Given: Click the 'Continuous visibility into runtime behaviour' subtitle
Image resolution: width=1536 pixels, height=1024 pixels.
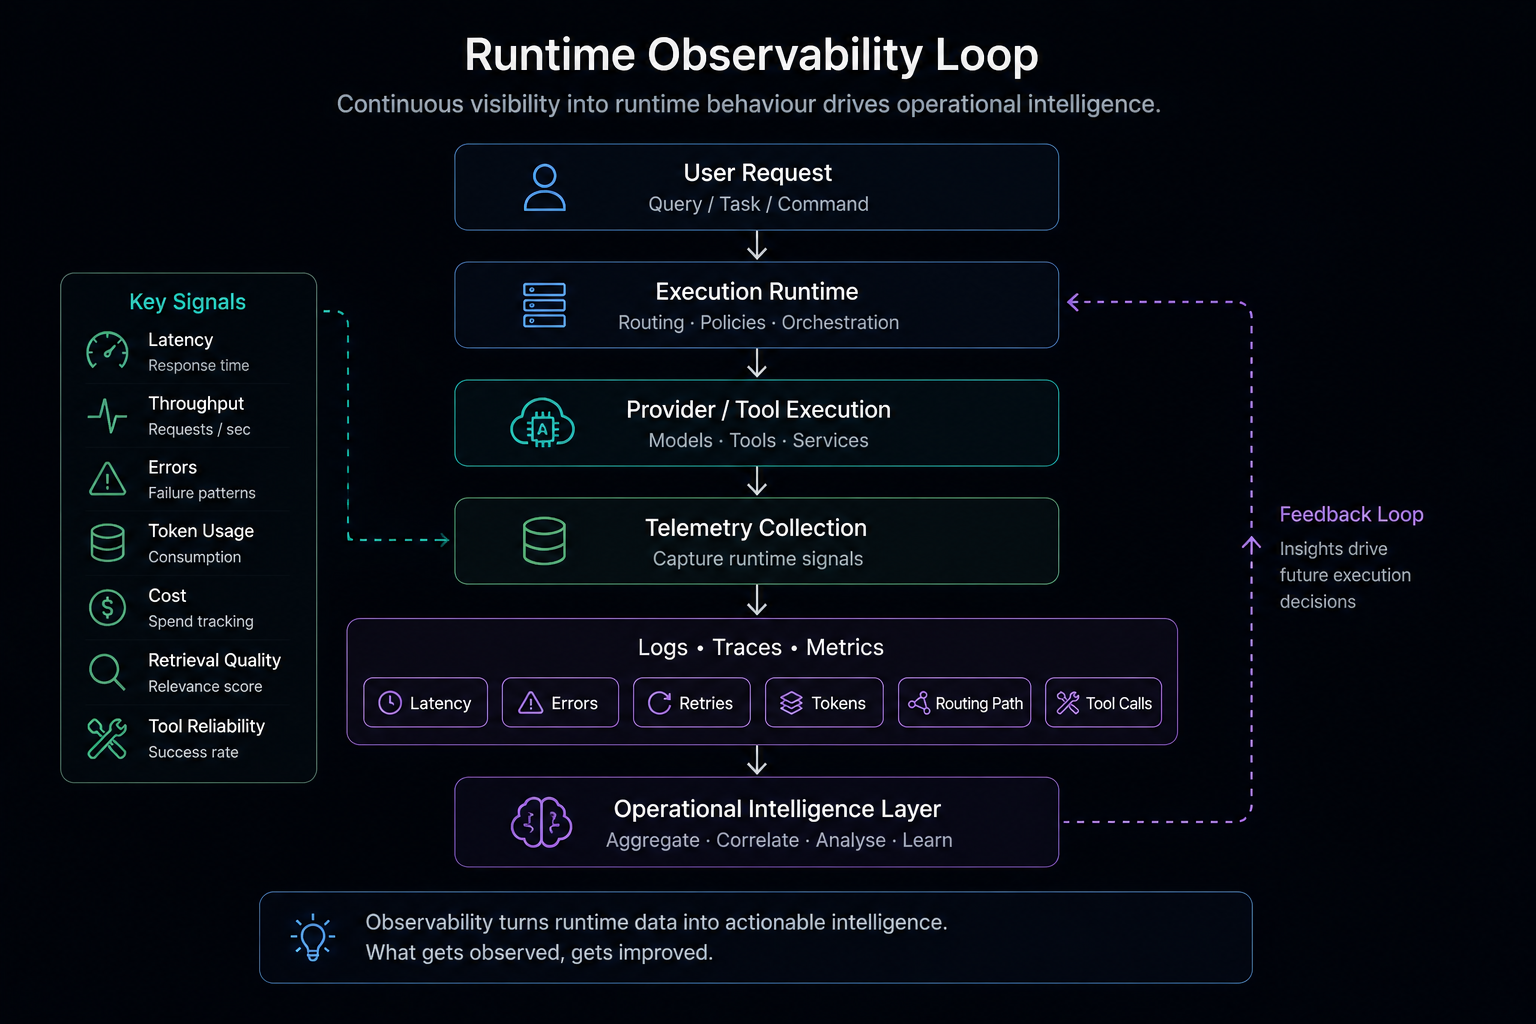Looking at the screenshot, I should (749, 104).
